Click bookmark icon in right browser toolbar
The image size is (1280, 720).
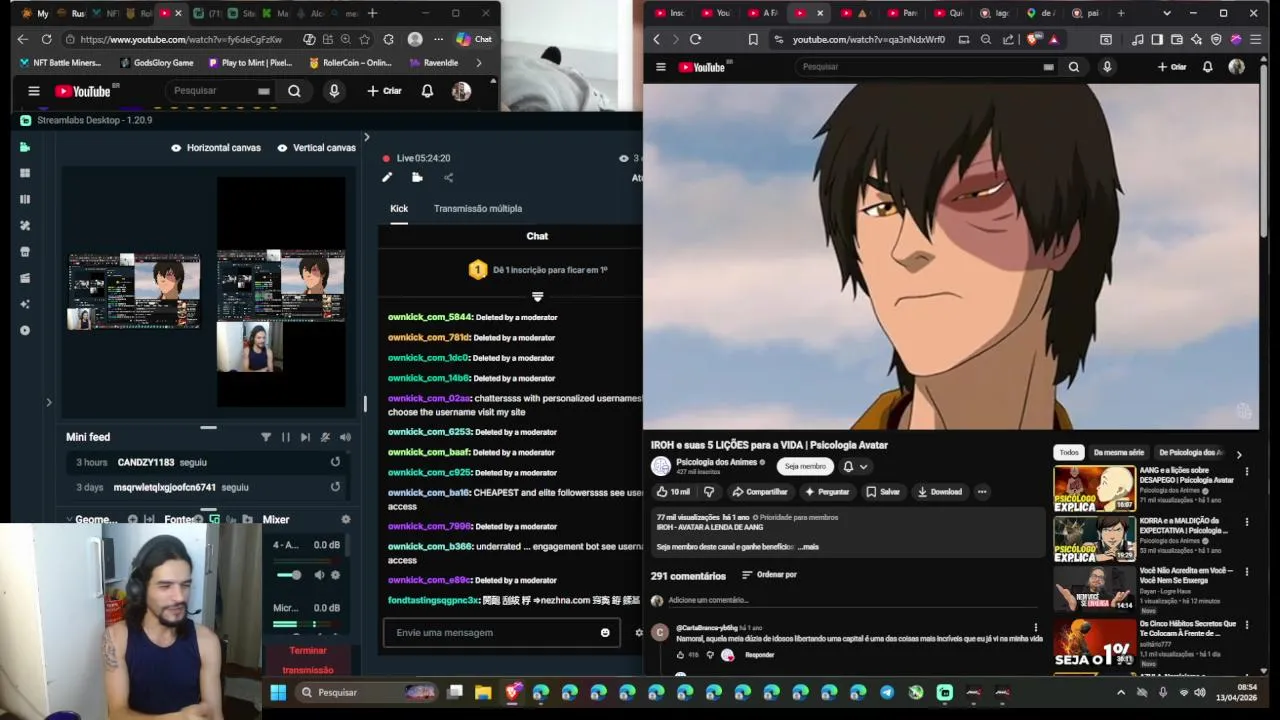[753, 39]
